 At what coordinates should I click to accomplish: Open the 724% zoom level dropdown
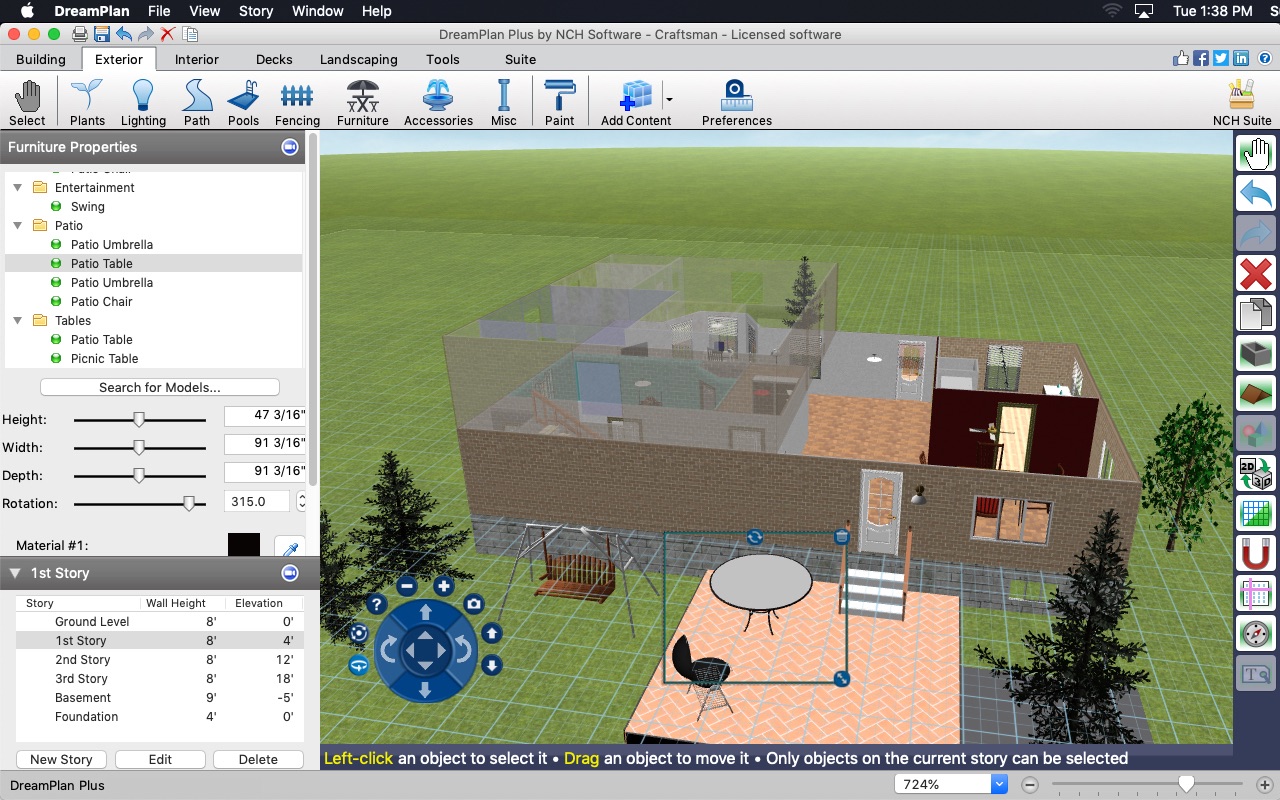(x=998, y=785)
